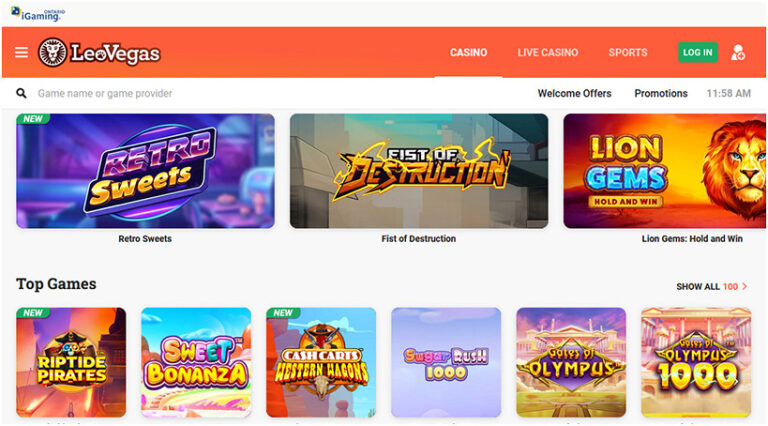Open the Fist of Destruction banner
This screenshot has width=768, height=426.
(x=419, y=171)
